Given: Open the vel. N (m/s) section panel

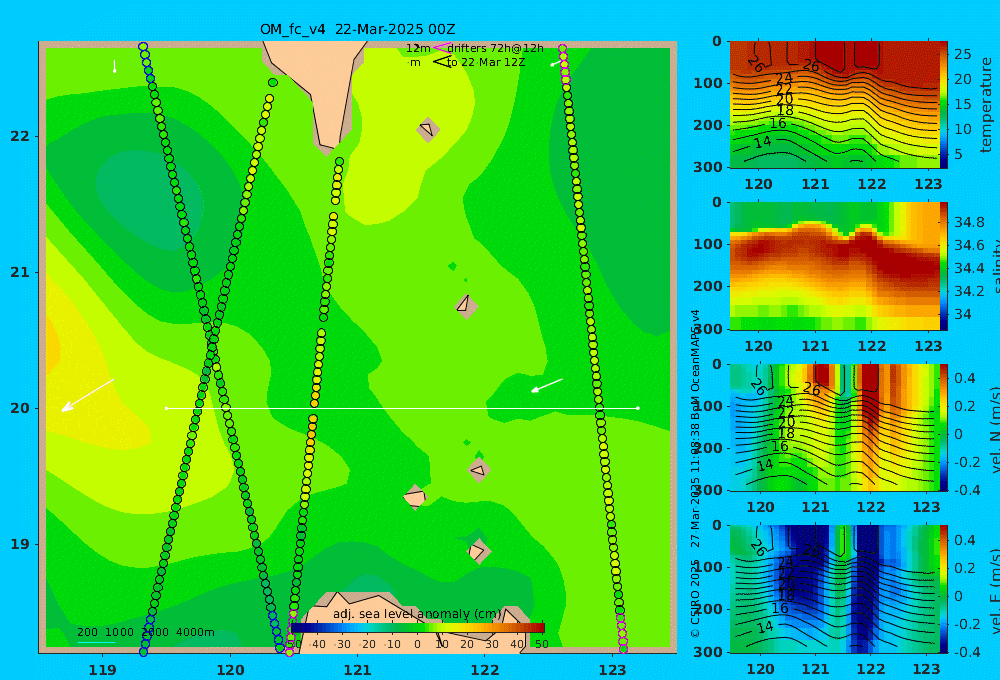Looking at the screenshot, I should (x=835, y=427).
